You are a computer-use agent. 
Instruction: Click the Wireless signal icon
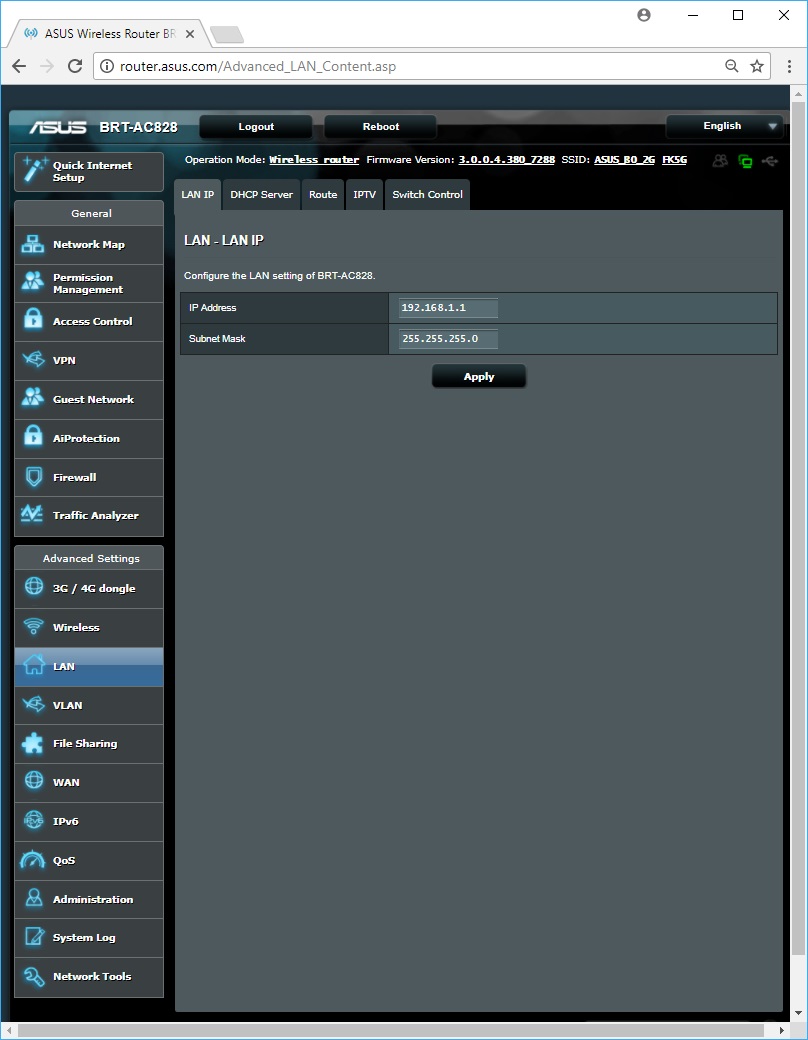[x=34, y=627]
